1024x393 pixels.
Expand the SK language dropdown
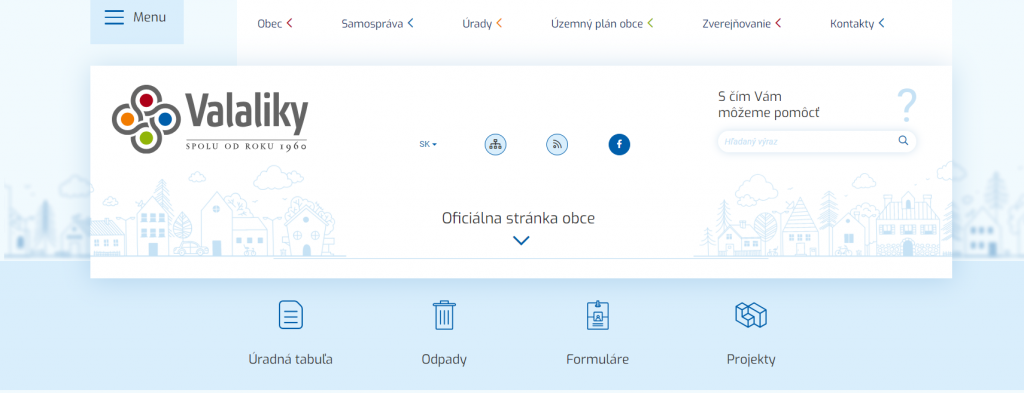[x=428, y=144]
